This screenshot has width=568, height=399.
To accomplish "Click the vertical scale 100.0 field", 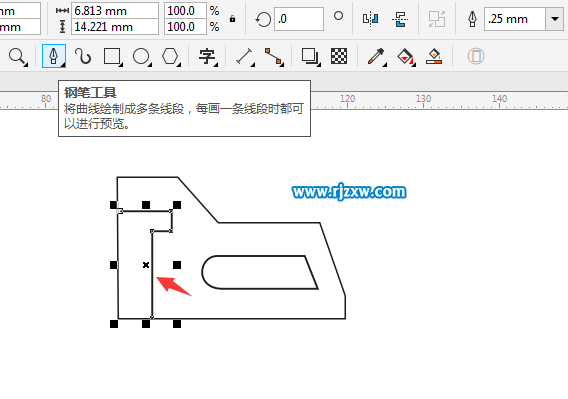I will (185, 27).
